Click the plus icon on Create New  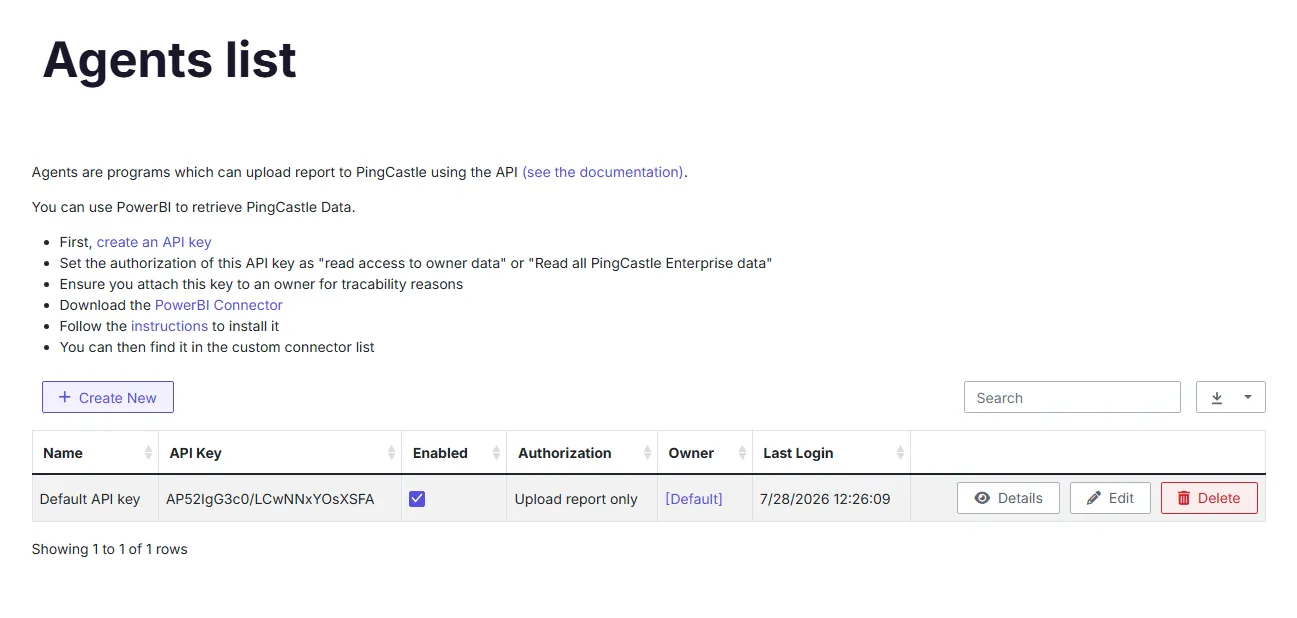coord(65,397)
